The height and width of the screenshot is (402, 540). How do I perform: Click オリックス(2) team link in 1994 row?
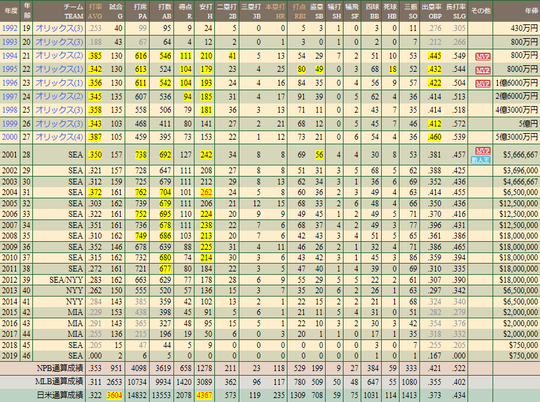coord(59,55)
